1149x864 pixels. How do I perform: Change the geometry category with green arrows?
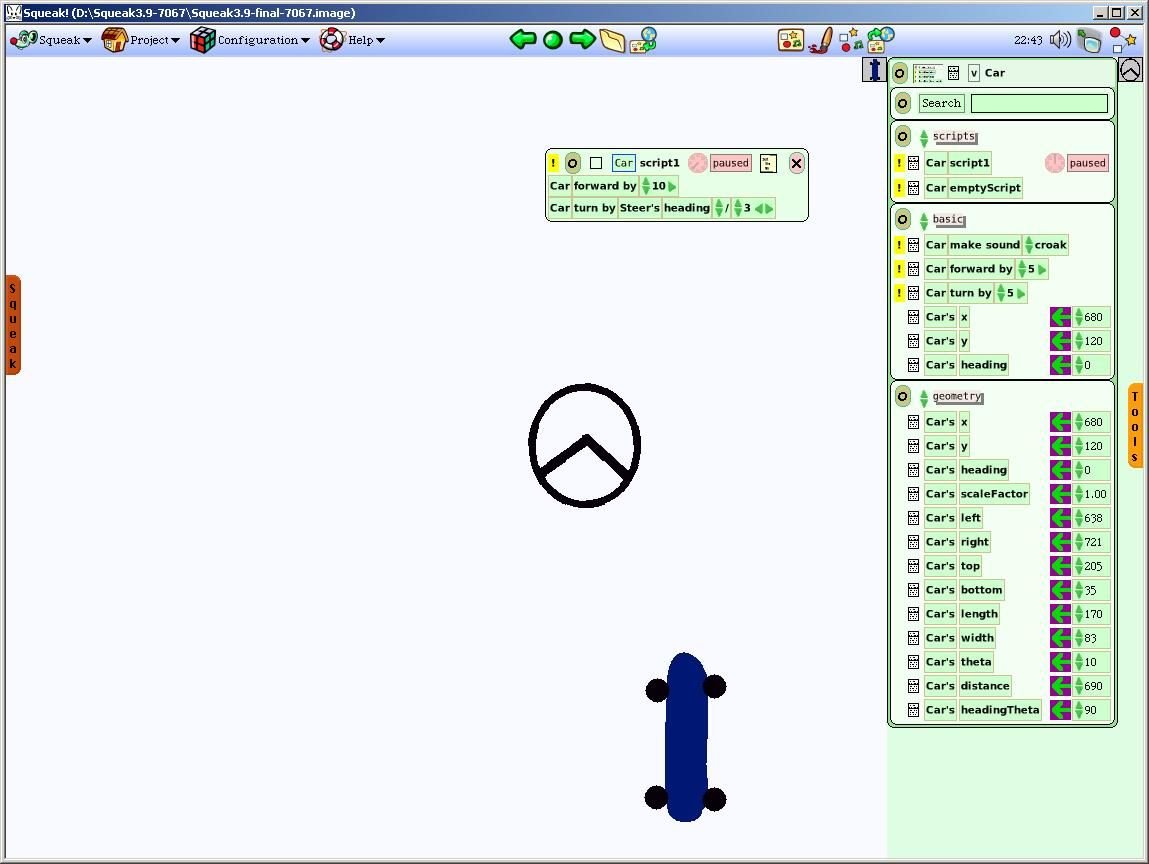point(924,397)
